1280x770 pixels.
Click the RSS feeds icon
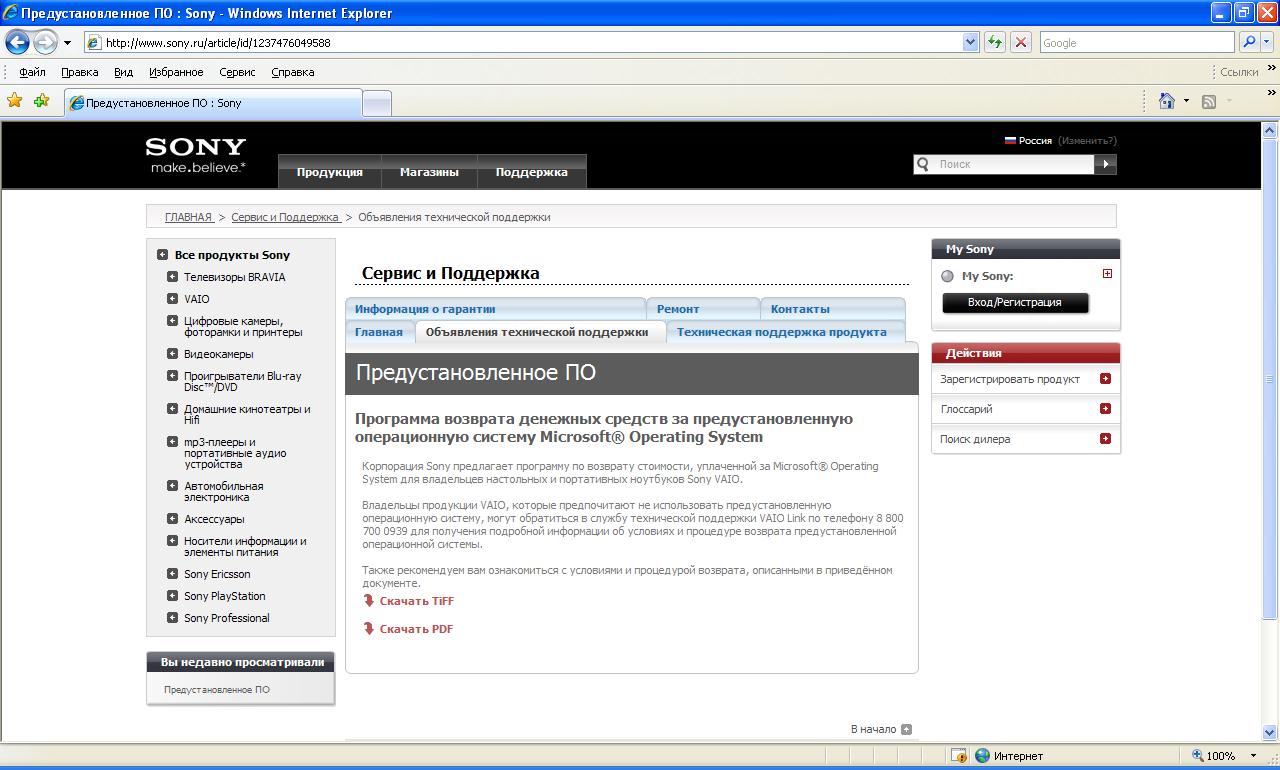click(1209, 101)
